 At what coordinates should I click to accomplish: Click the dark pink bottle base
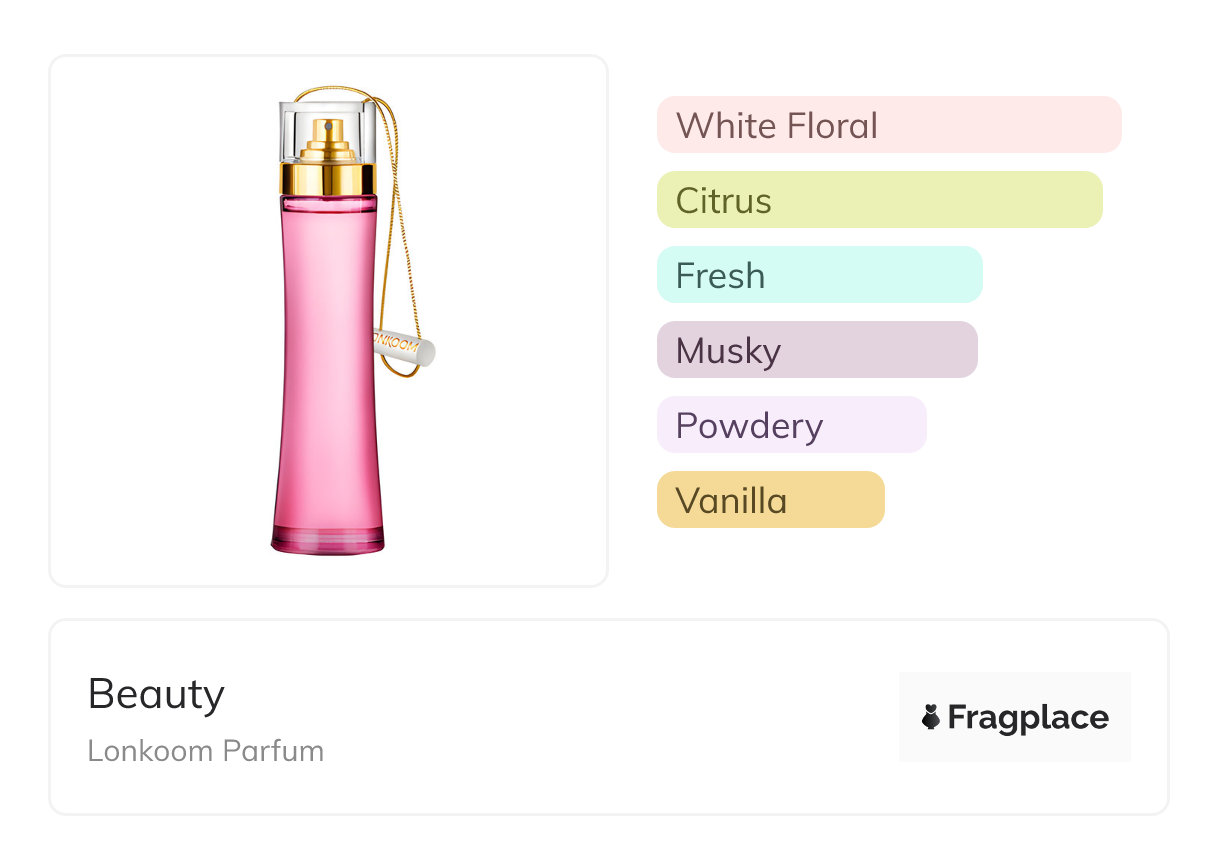(x=328, y=540)
